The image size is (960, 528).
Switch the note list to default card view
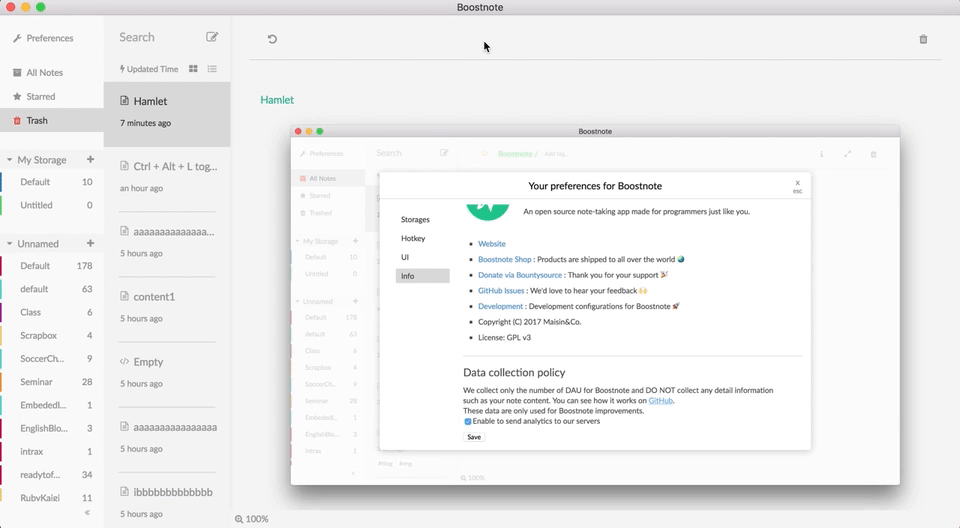coord(193,69)
